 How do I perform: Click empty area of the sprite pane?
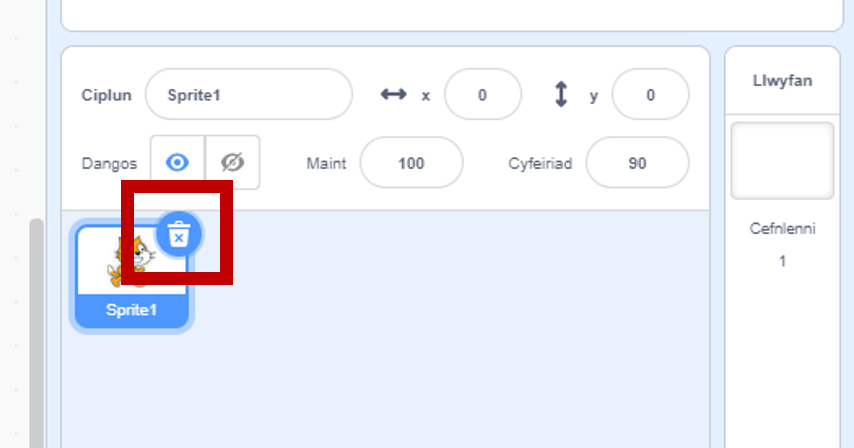tap(436, 337)
